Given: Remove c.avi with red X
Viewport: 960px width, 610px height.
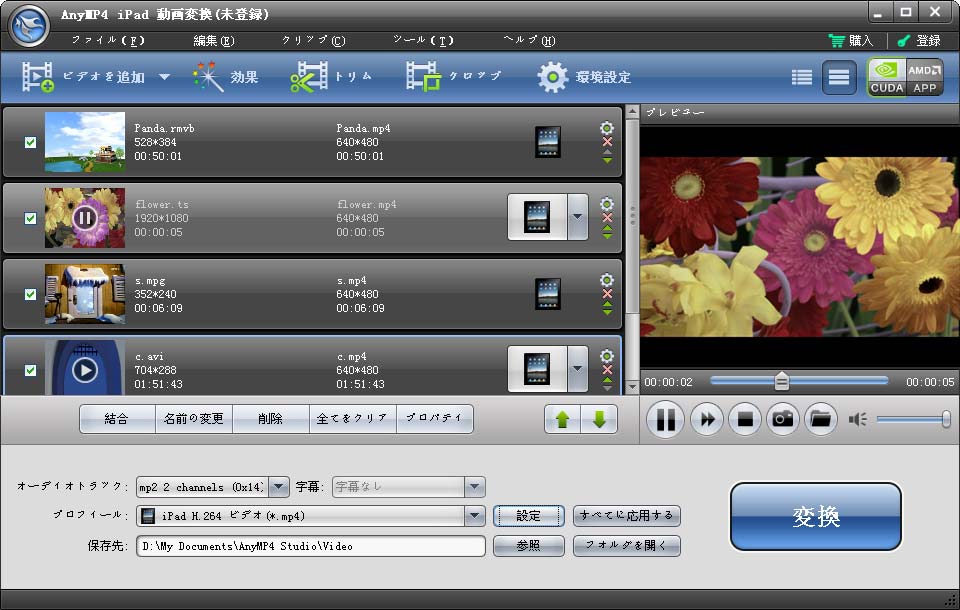Looking at the screenshot, I should coord(607,370).
